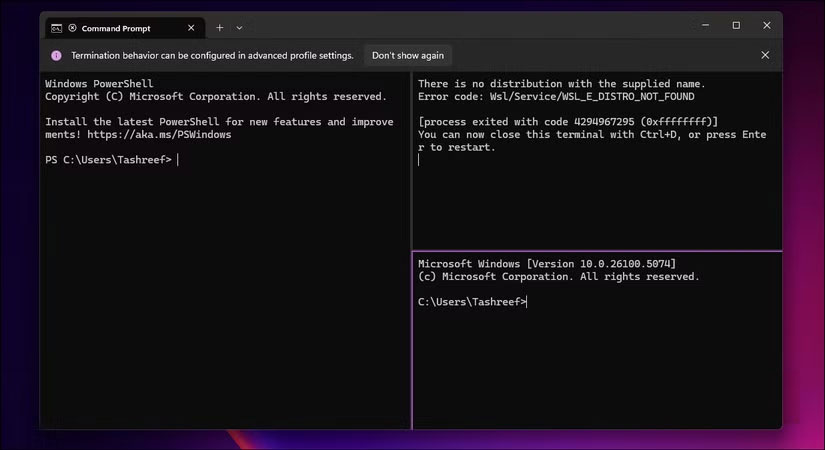Focus the WSL error pane cursor line
The image size is (825, 450).
(x=419, y=160)
